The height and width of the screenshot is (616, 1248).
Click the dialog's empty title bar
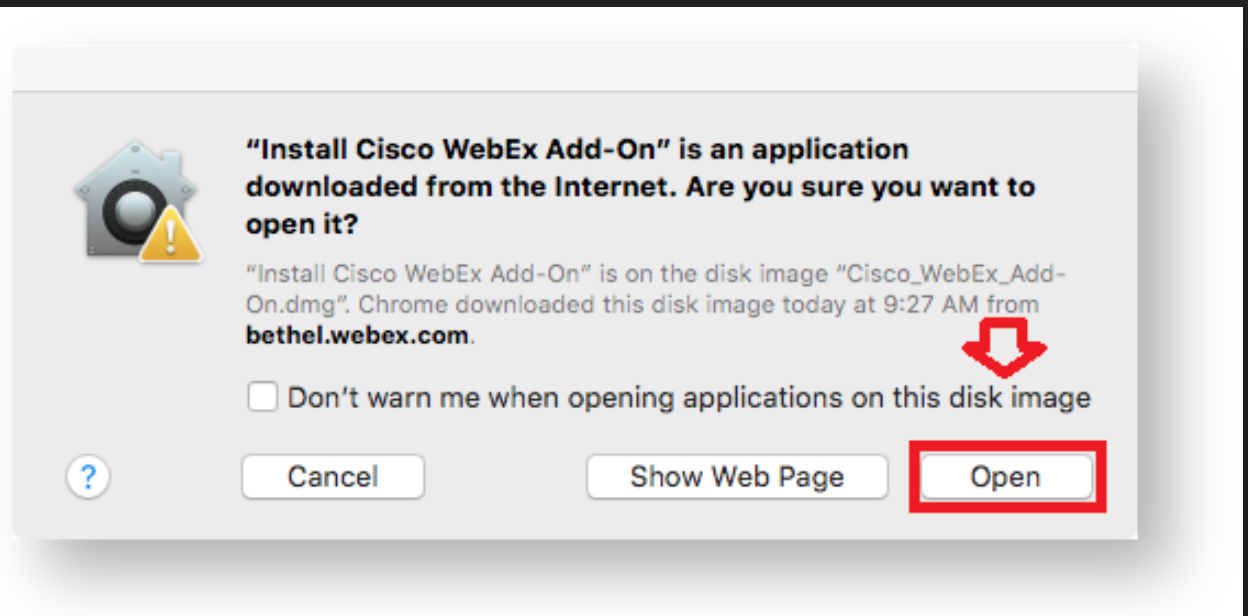(575, 68)
